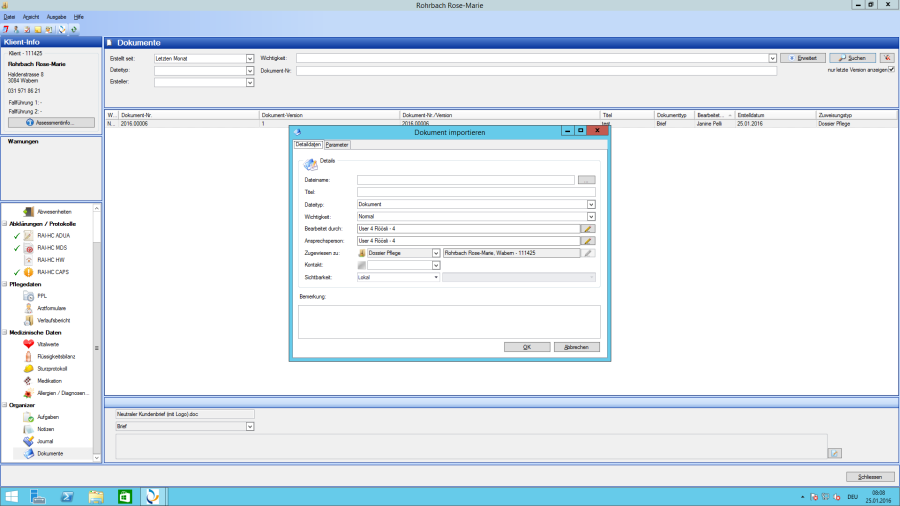The width and height of the screenshot is (900, 506).
Task: Click the Aufgaben task icon
Action: (29, 416)
